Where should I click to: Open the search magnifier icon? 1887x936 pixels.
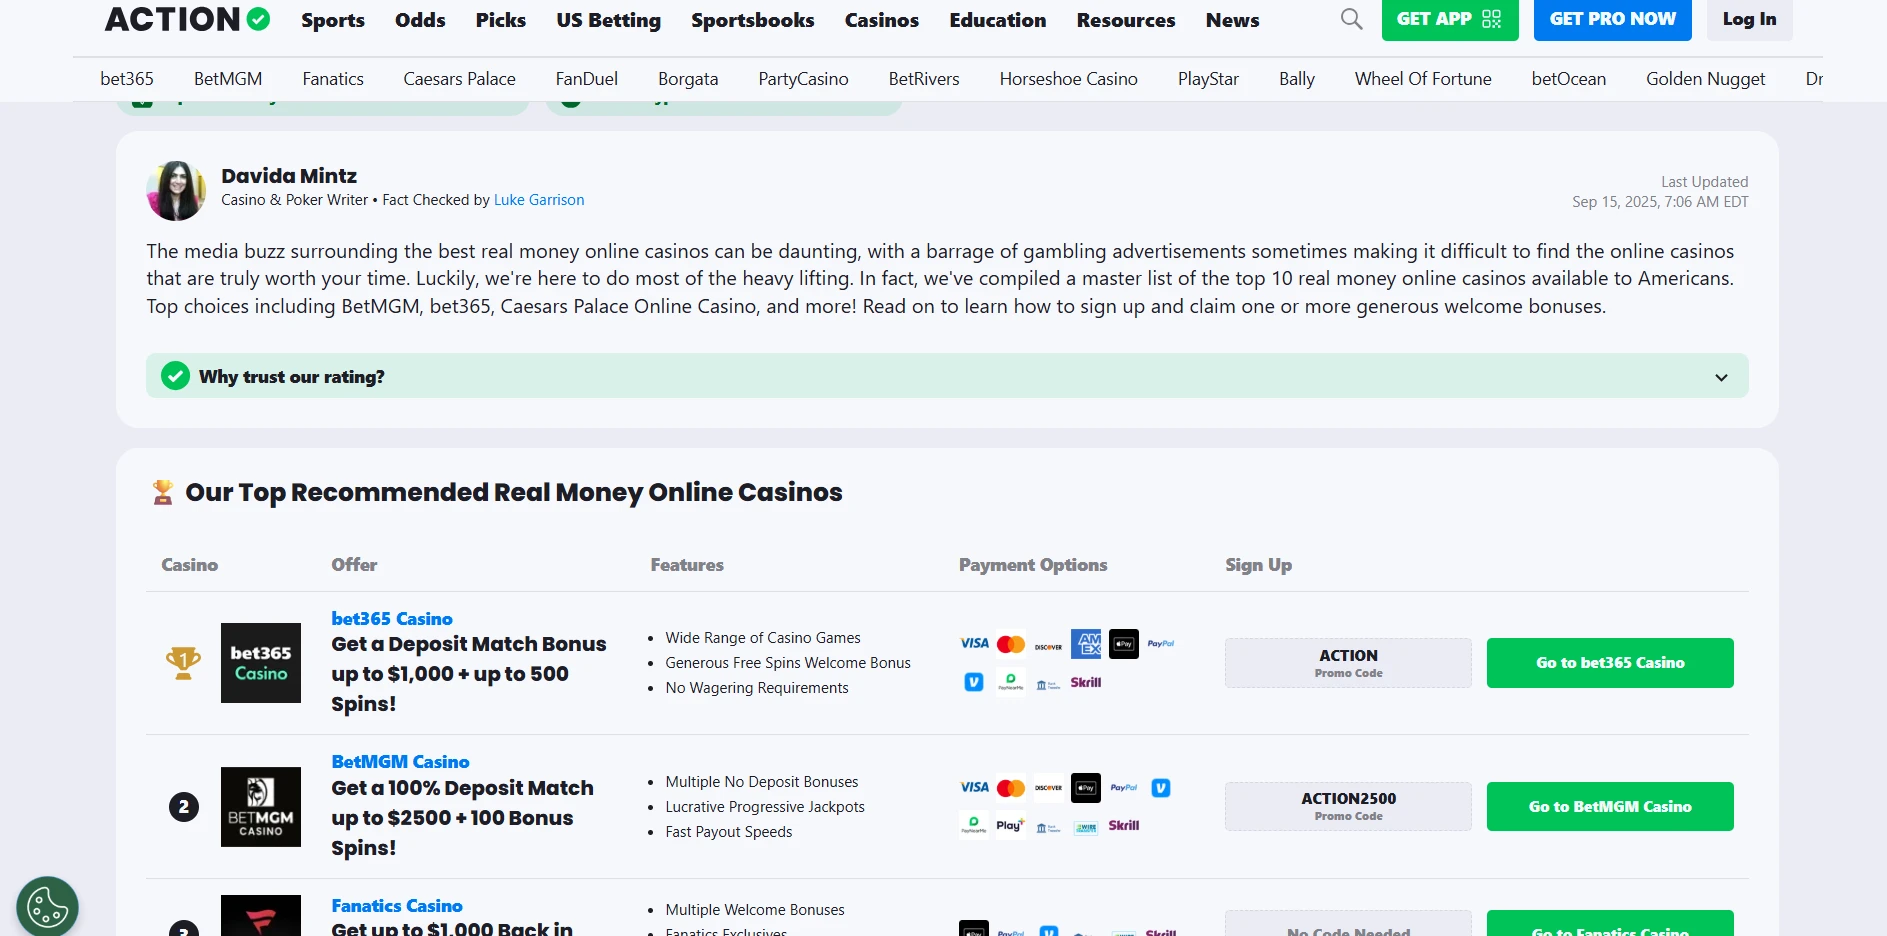[1351, 19]
